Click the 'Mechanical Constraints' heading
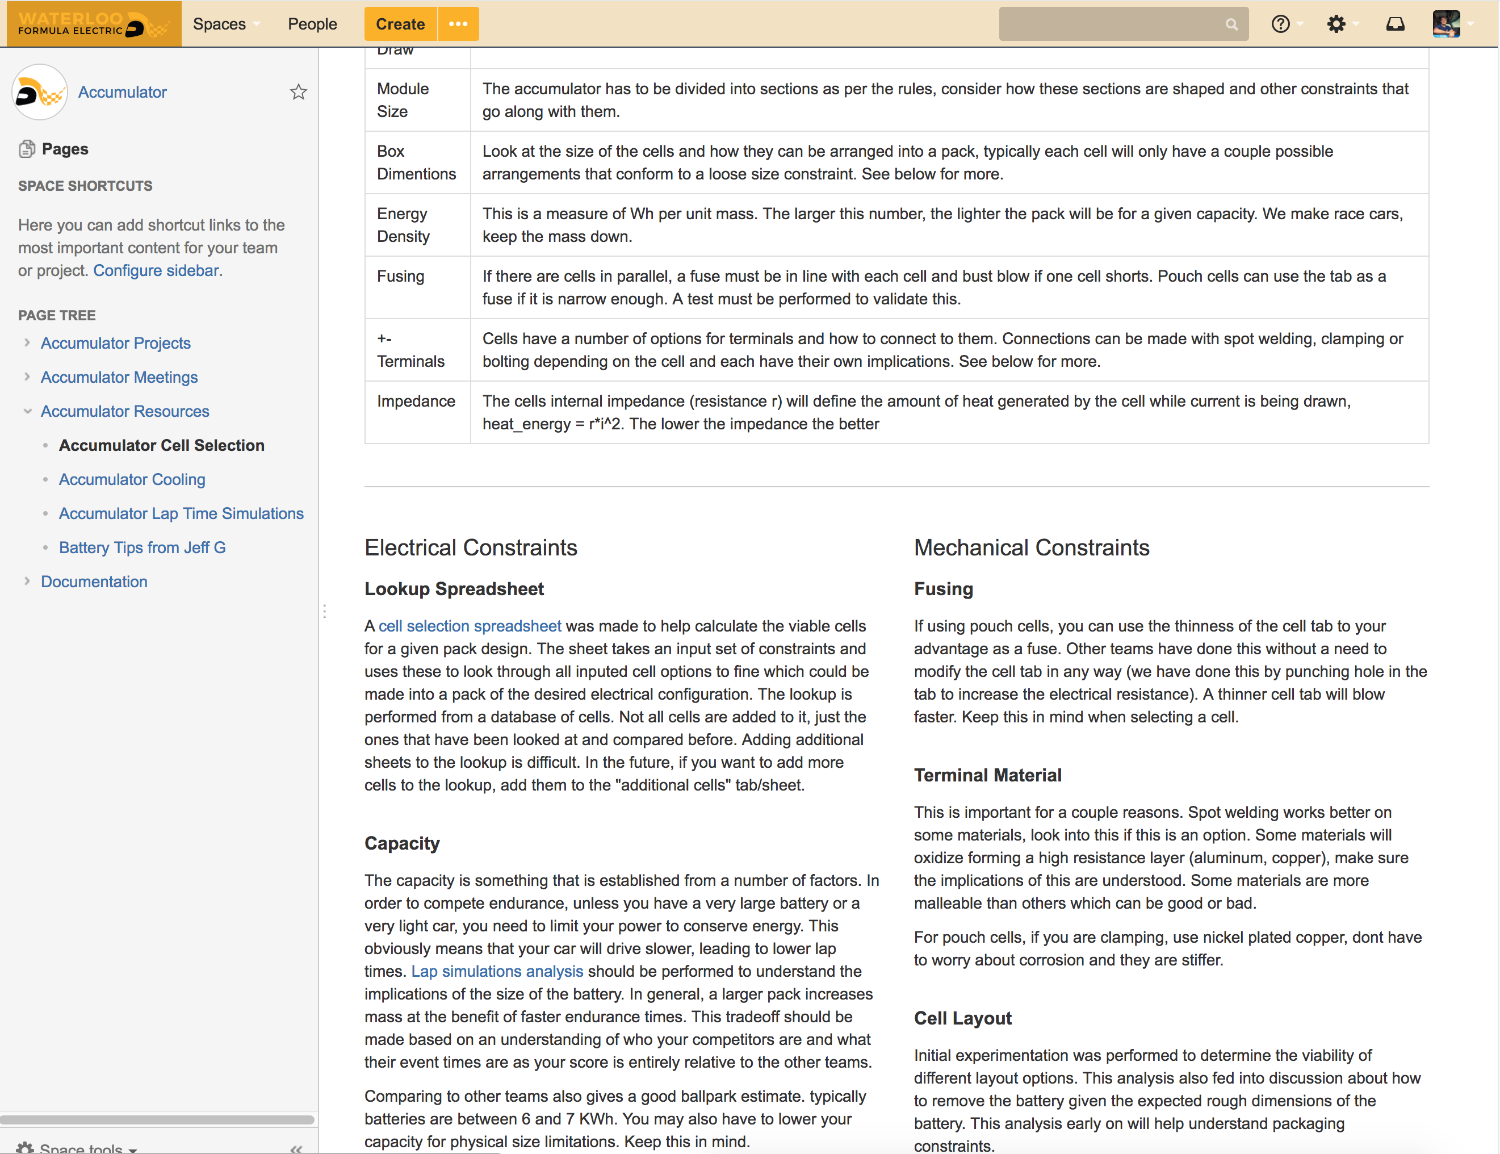The height and width of the screenshot is (1154, 1500). coord(1032,548)
